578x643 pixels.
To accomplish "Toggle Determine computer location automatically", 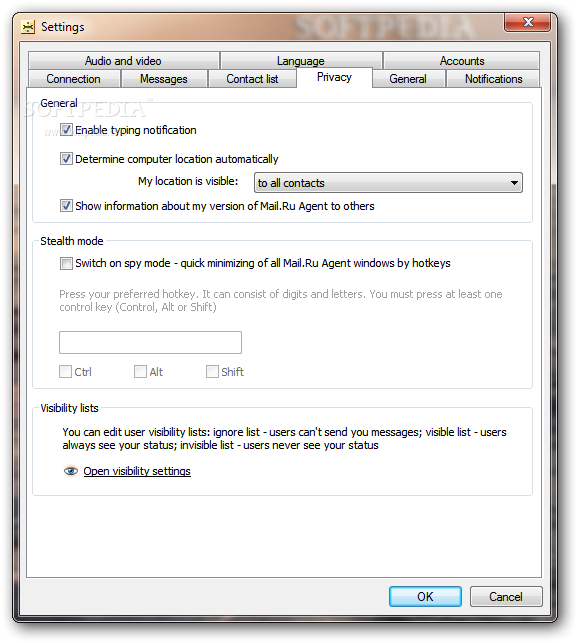I will click(66, 158).
